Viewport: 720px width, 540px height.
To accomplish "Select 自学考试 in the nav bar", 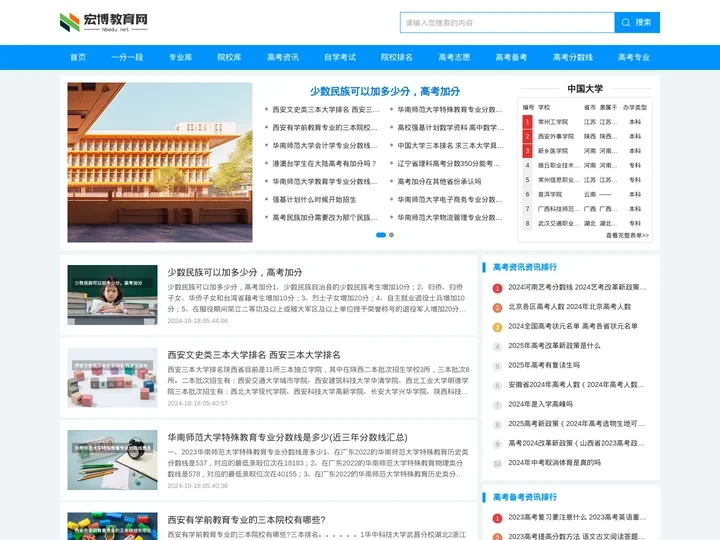I will pyautogui.click(x=340, y=57).
